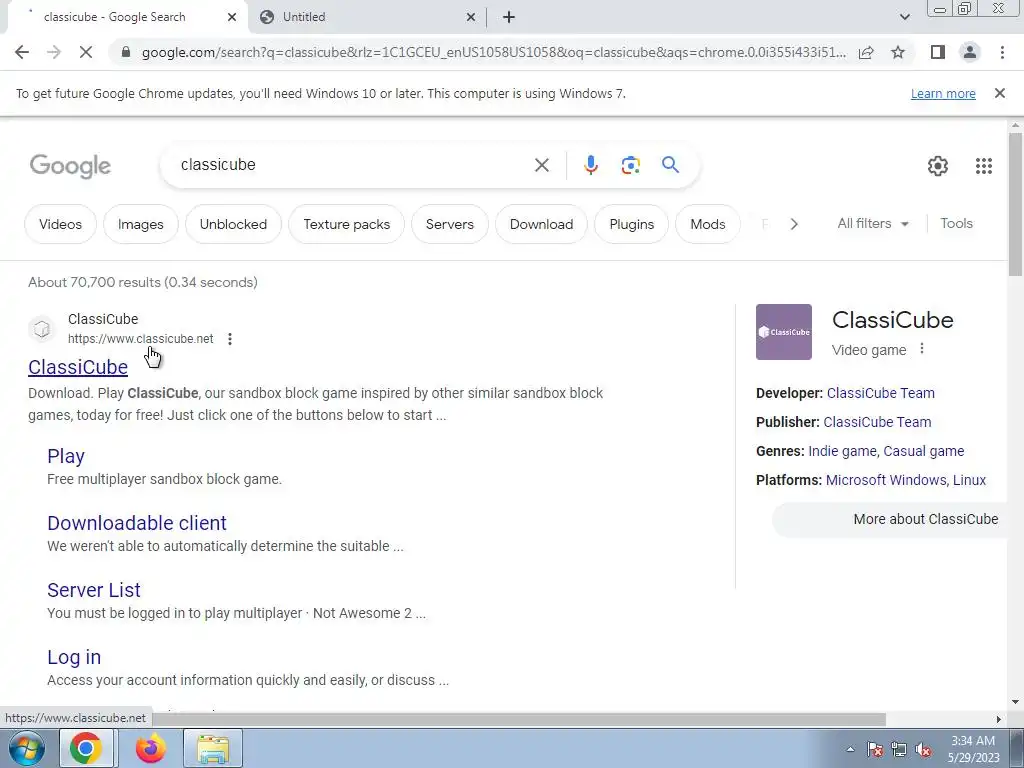This screenshot has height=768, width=1024.
Task: Dismiss the Chrome update notice bar
Action: [x=999, y=93]
